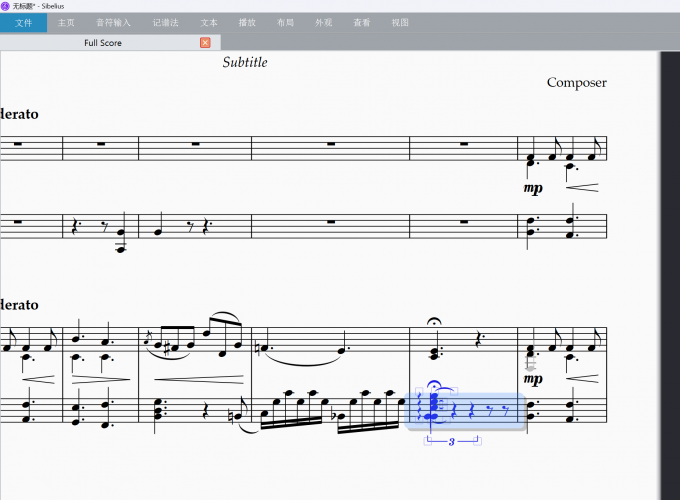
Task: Open the 外观 ribbon tab
Action: [x=323, y=23]
